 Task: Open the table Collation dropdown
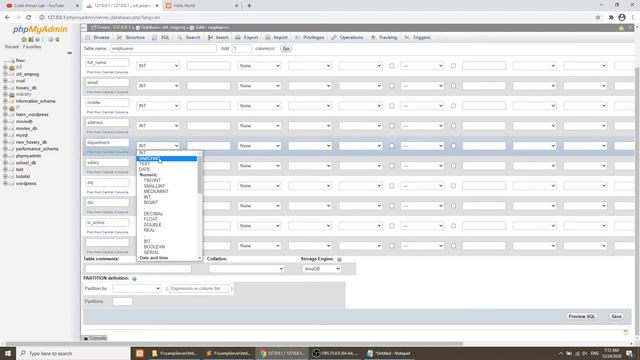pyautogui.click(x=246, y=269)
